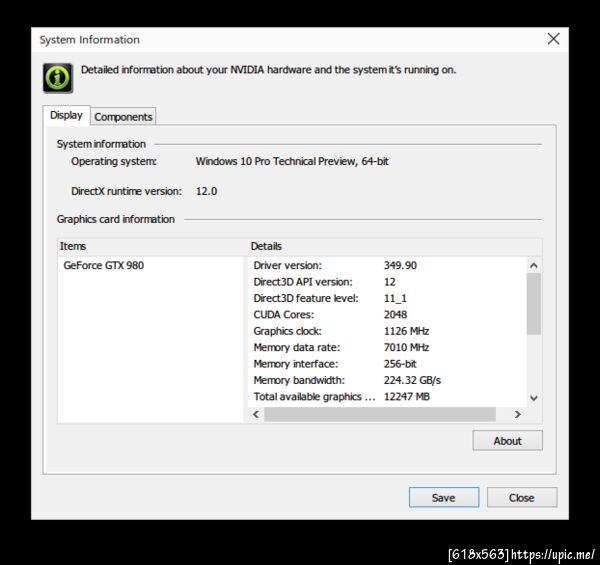This screenshot has width=600, height=565.
Task: Click the horizontal scrollbar thumb
Action: click(380, 414)
